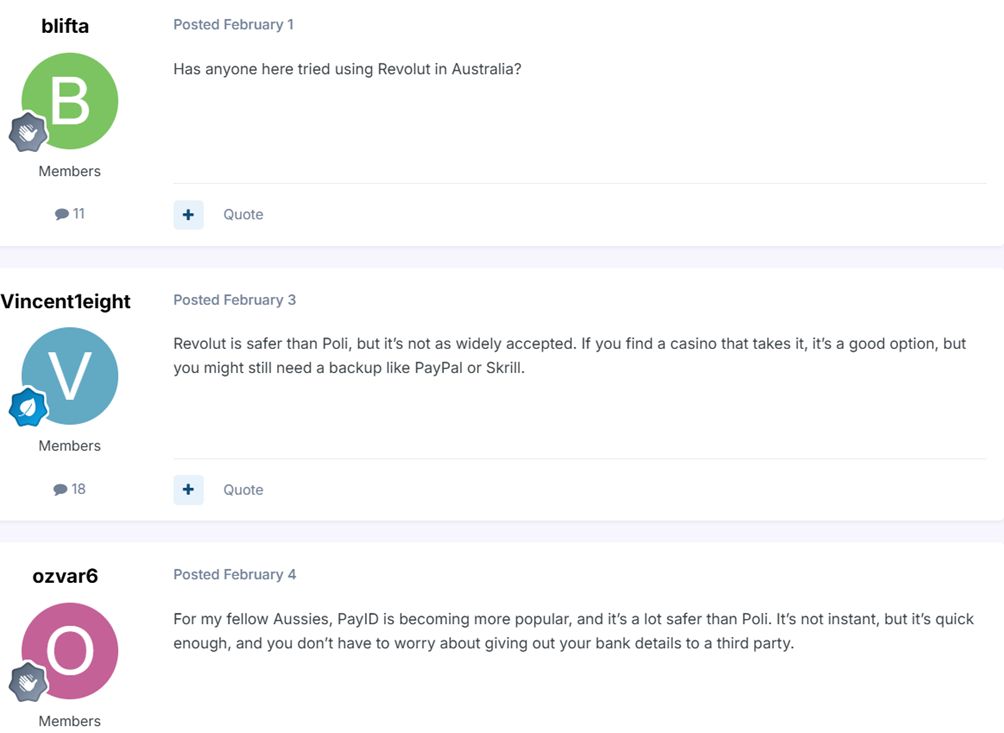This screenshot has height=733, width=1004.
Task: Toggle multiquote on Vincent1eight's post
Action: point(189,489)
